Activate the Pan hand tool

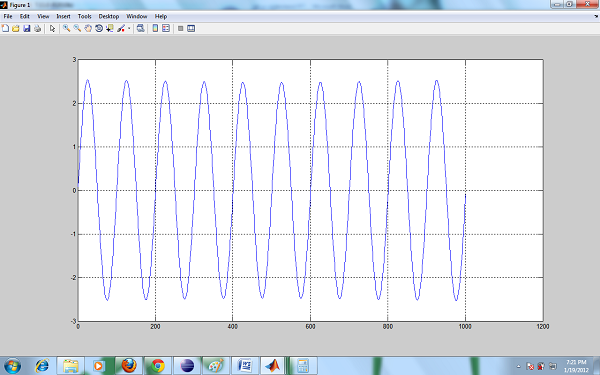click(88, 28)
